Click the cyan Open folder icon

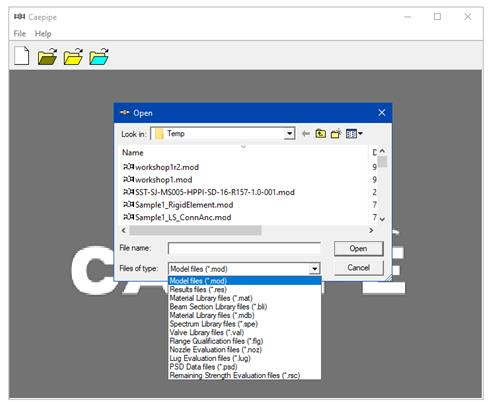coord(99,56)
